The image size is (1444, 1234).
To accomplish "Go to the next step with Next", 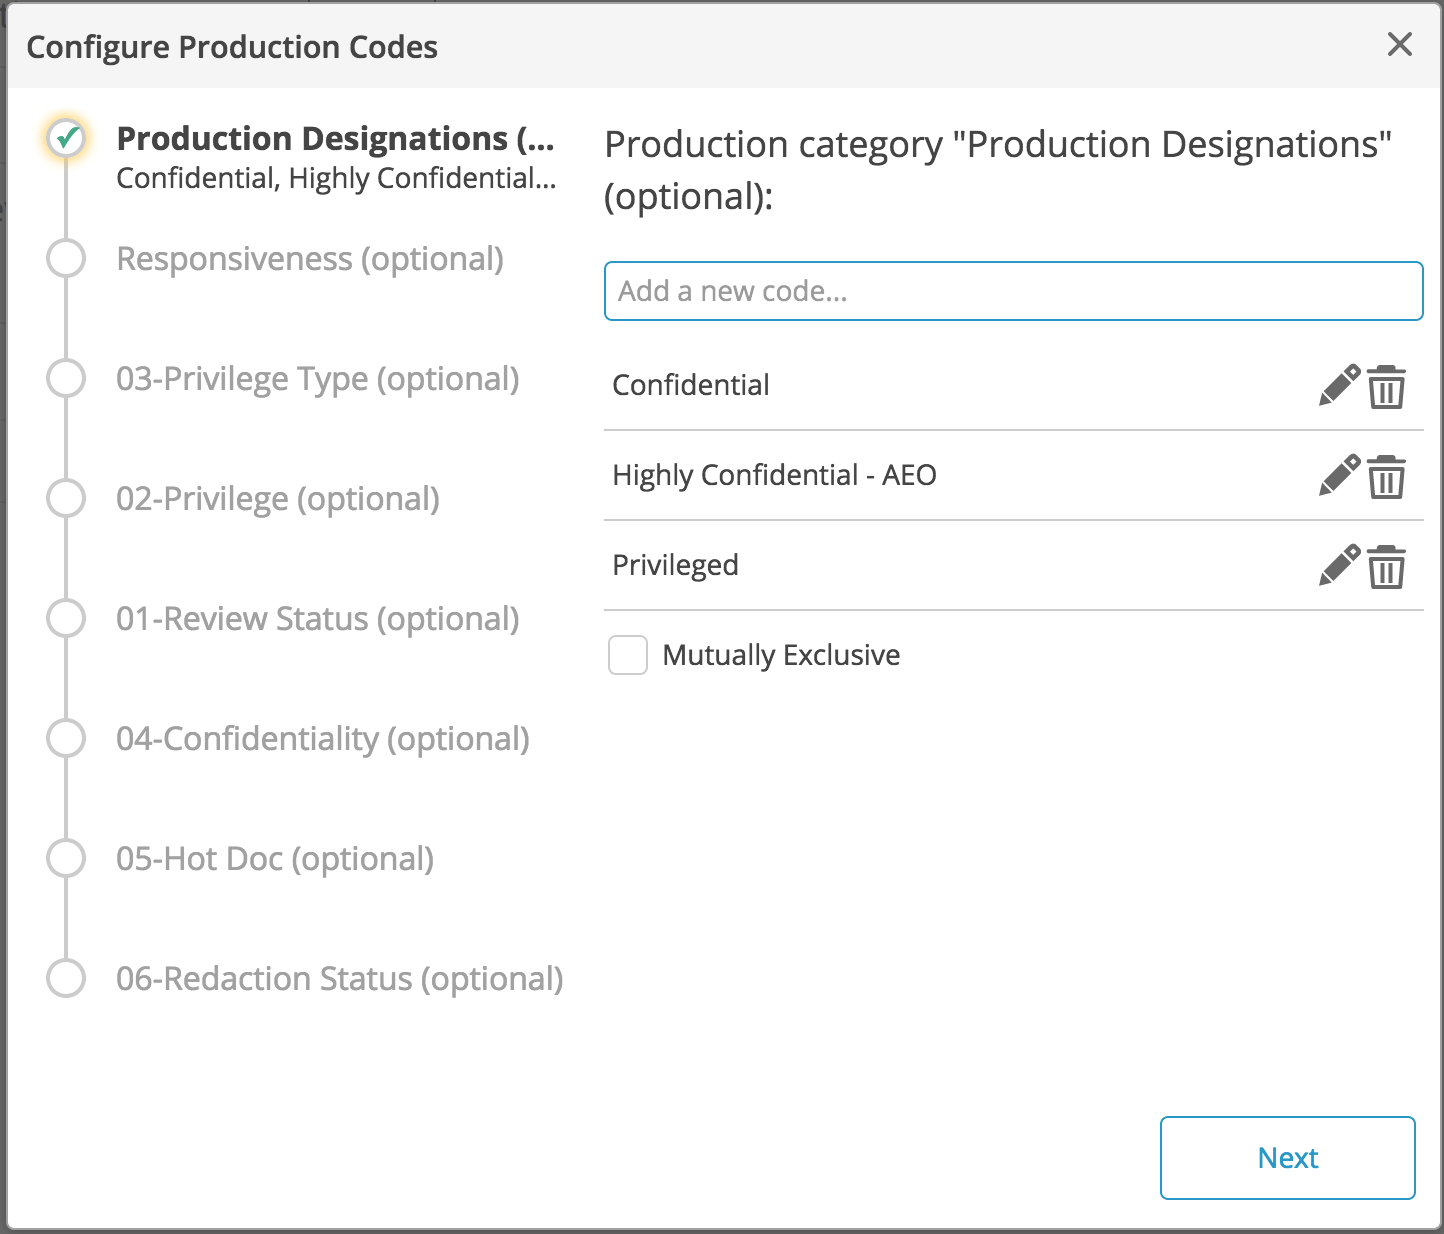I will click(x=1287, y=1158).
